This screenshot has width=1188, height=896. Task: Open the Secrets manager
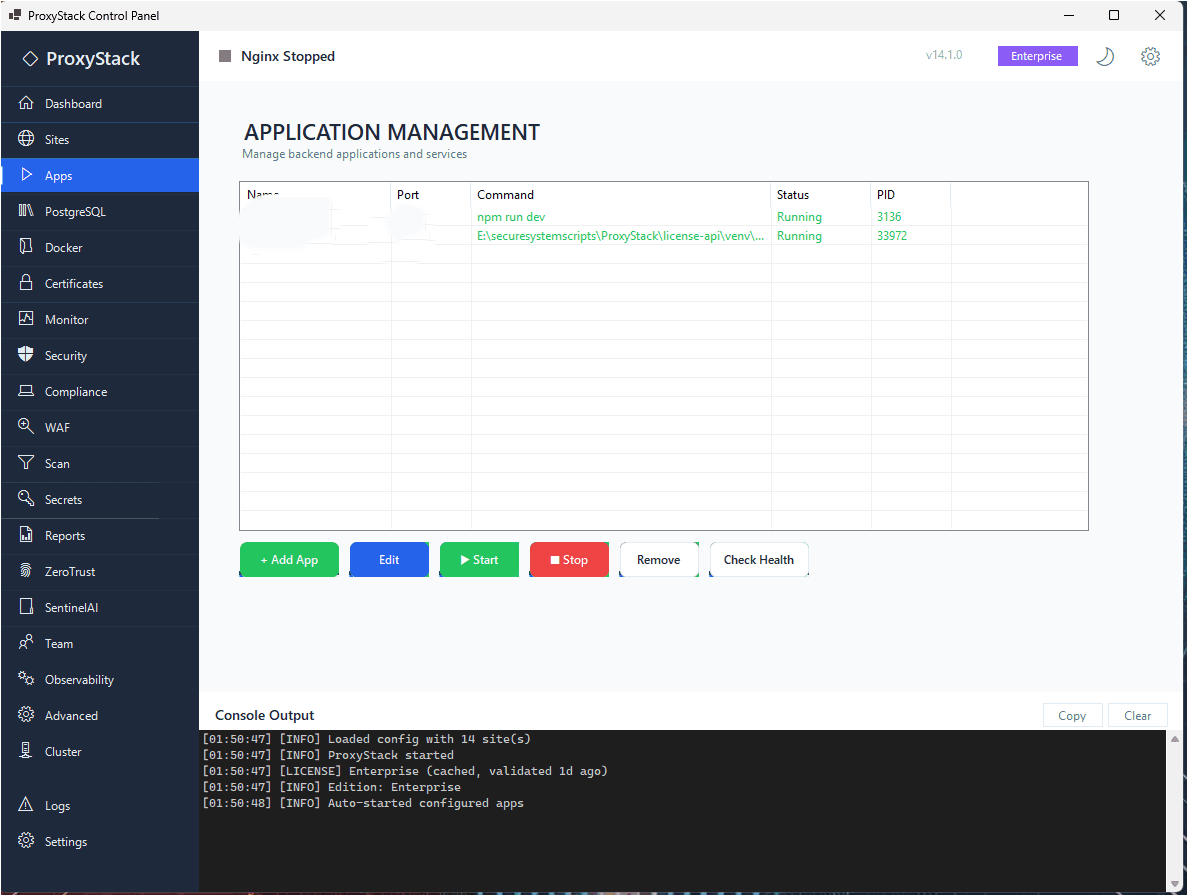tap(64, 499)
